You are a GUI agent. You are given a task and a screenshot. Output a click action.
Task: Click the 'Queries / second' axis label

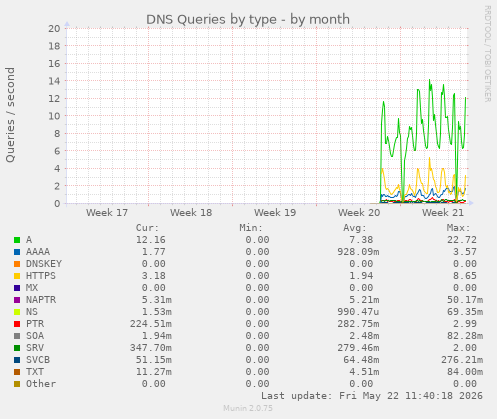[x=10, y=115]
